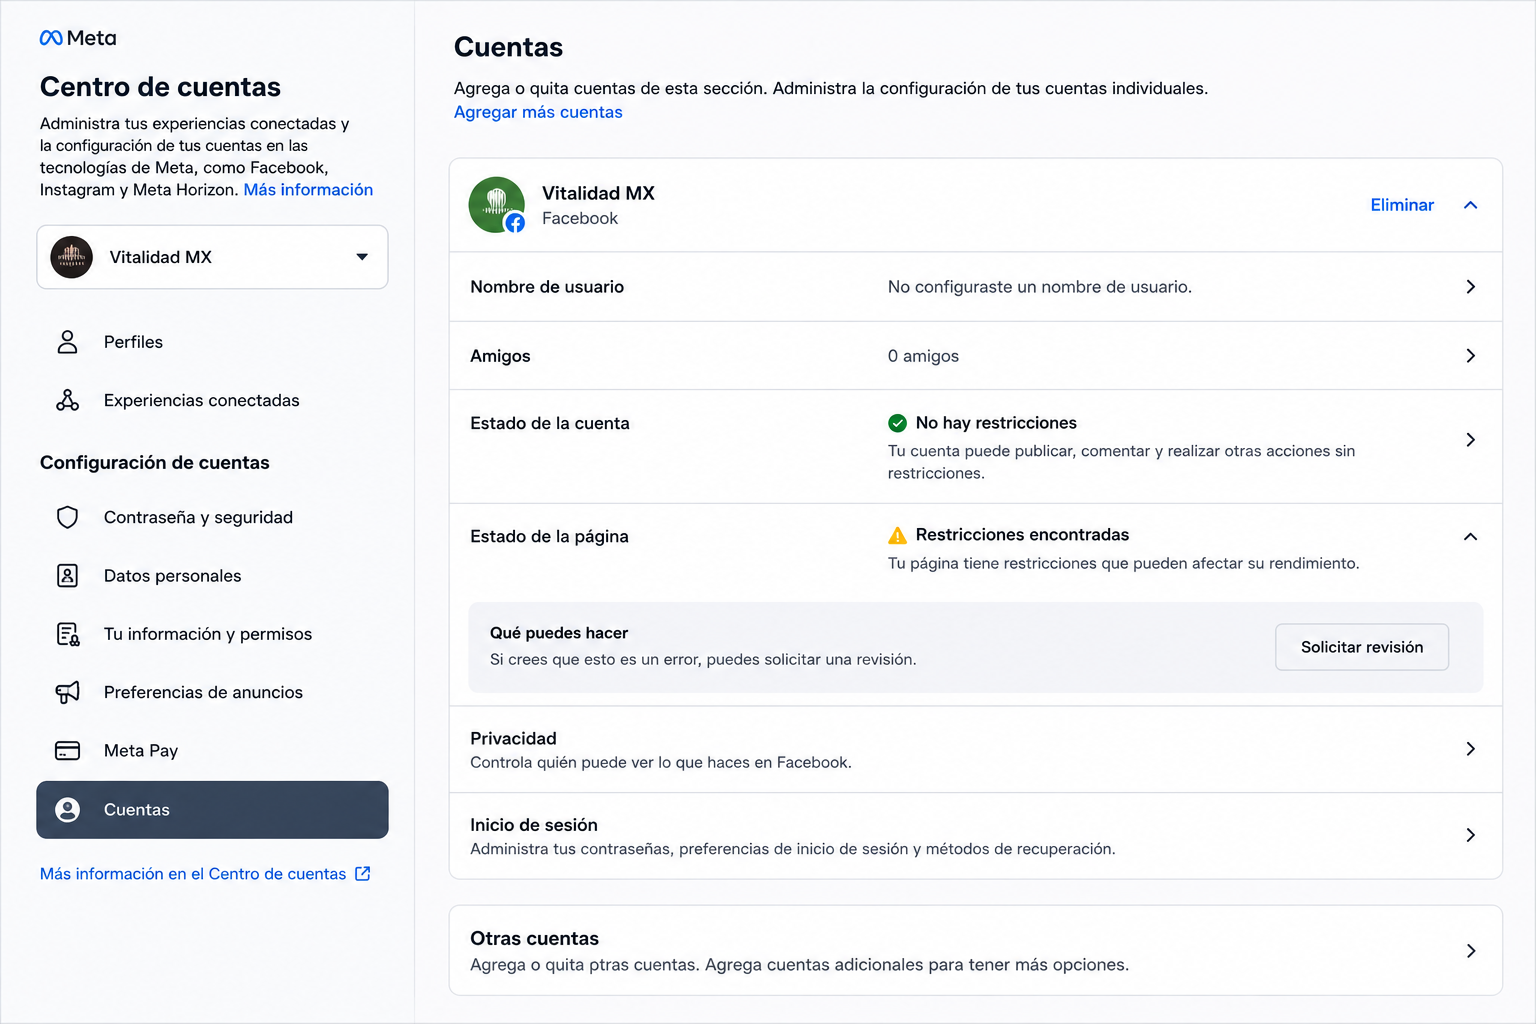Click the Datos personales ID card icon
The image size is (1536, 1024).
[67, 575]
